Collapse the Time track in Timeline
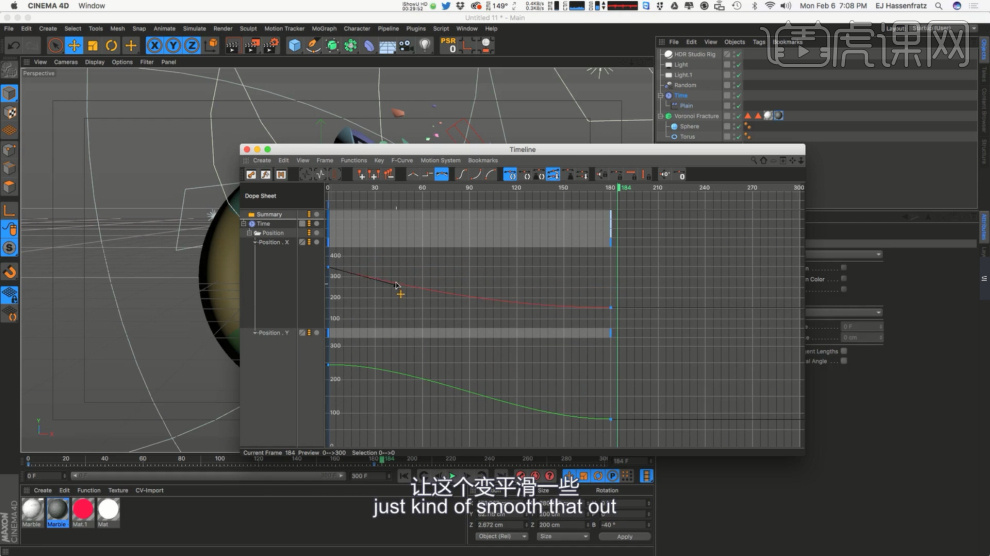990x556 pixels. click(x=244, y=223)
